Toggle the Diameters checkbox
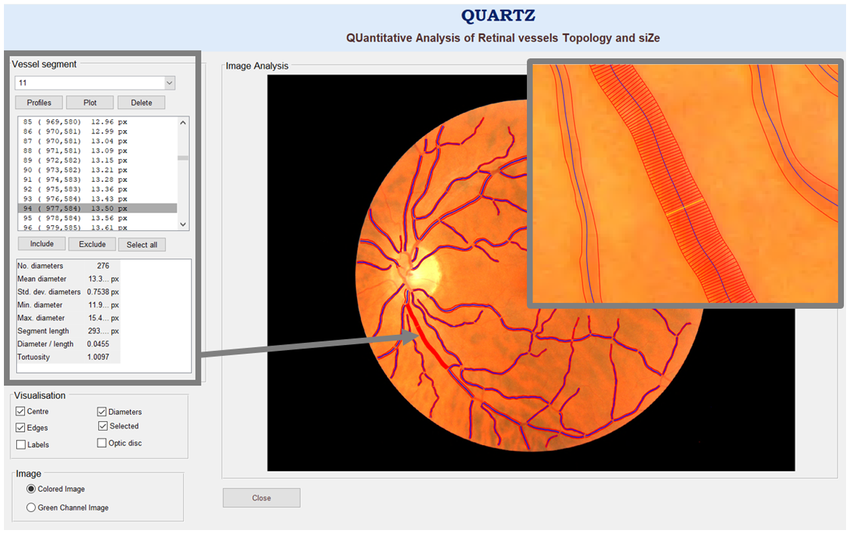The width and height of the screenshot is (850, 534). (102, 411)
